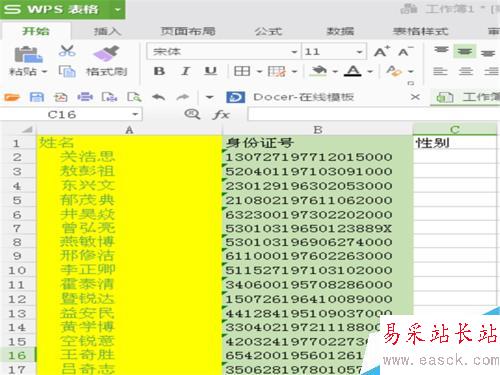Click the Copy icon below scissors

pos(67,71)
